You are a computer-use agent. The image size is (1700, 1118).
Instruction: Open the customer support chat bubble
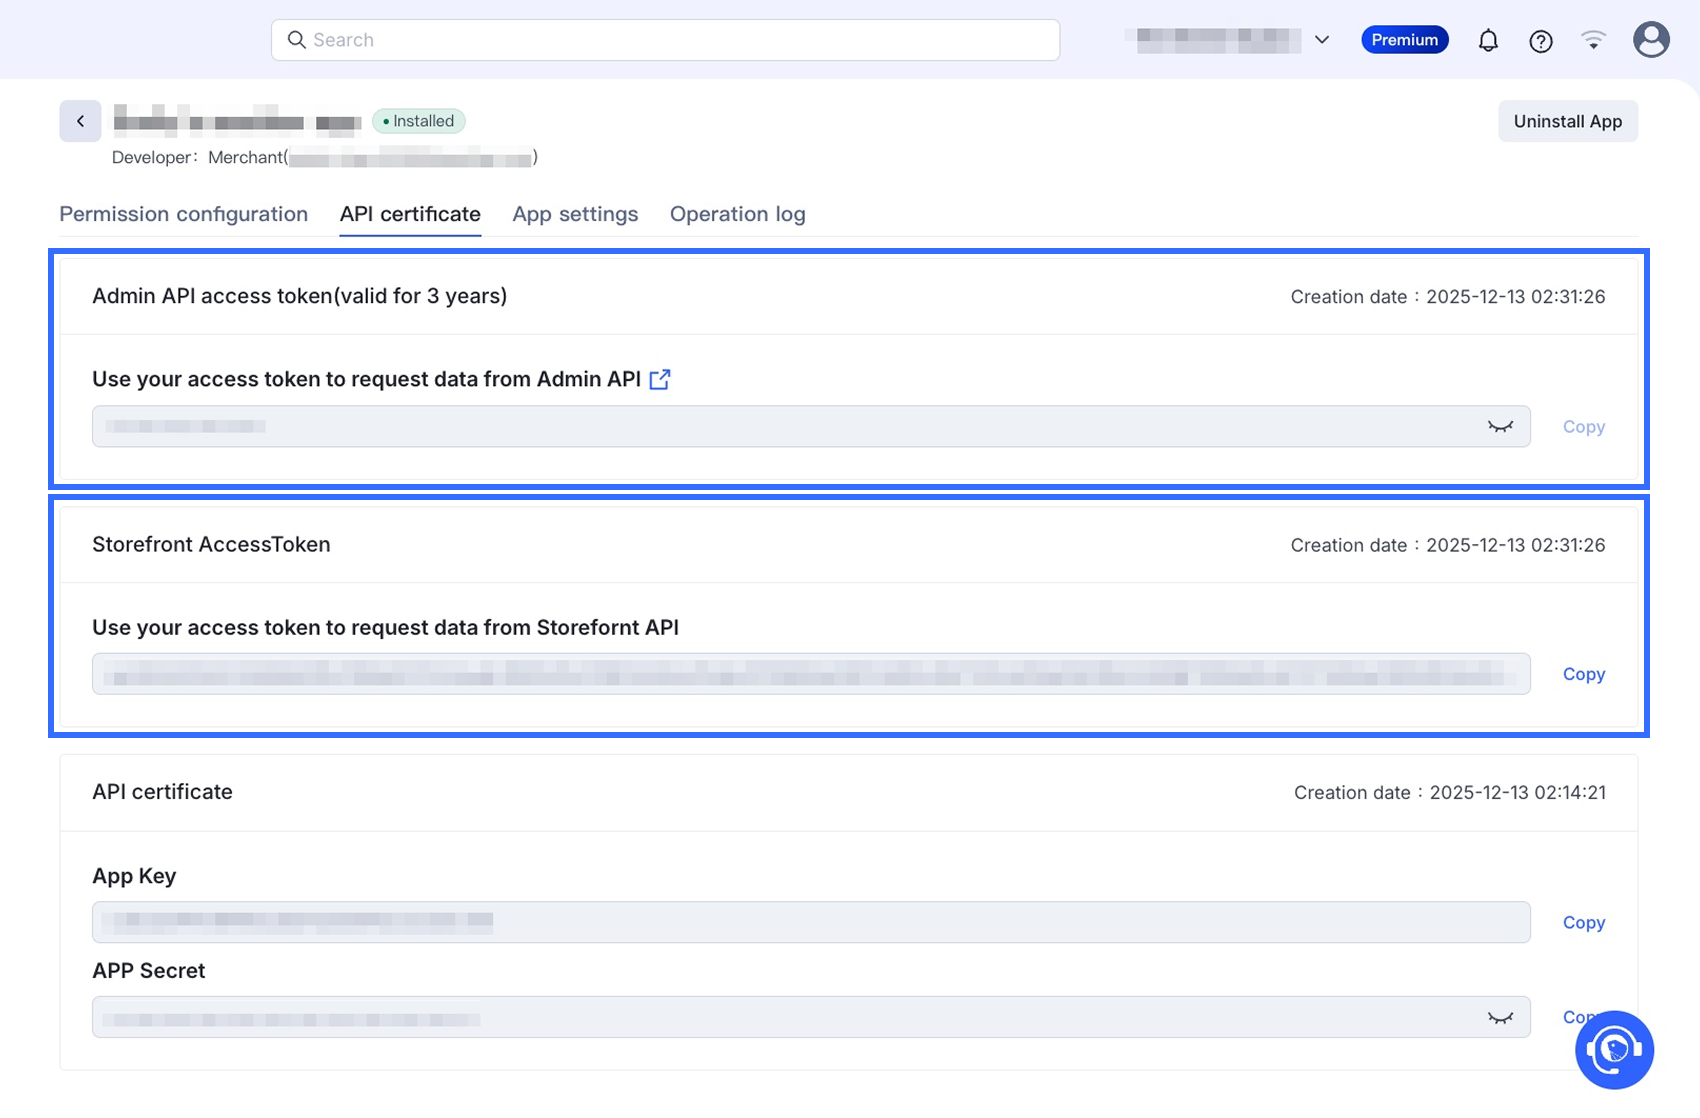click(x=1614, y=1050)
